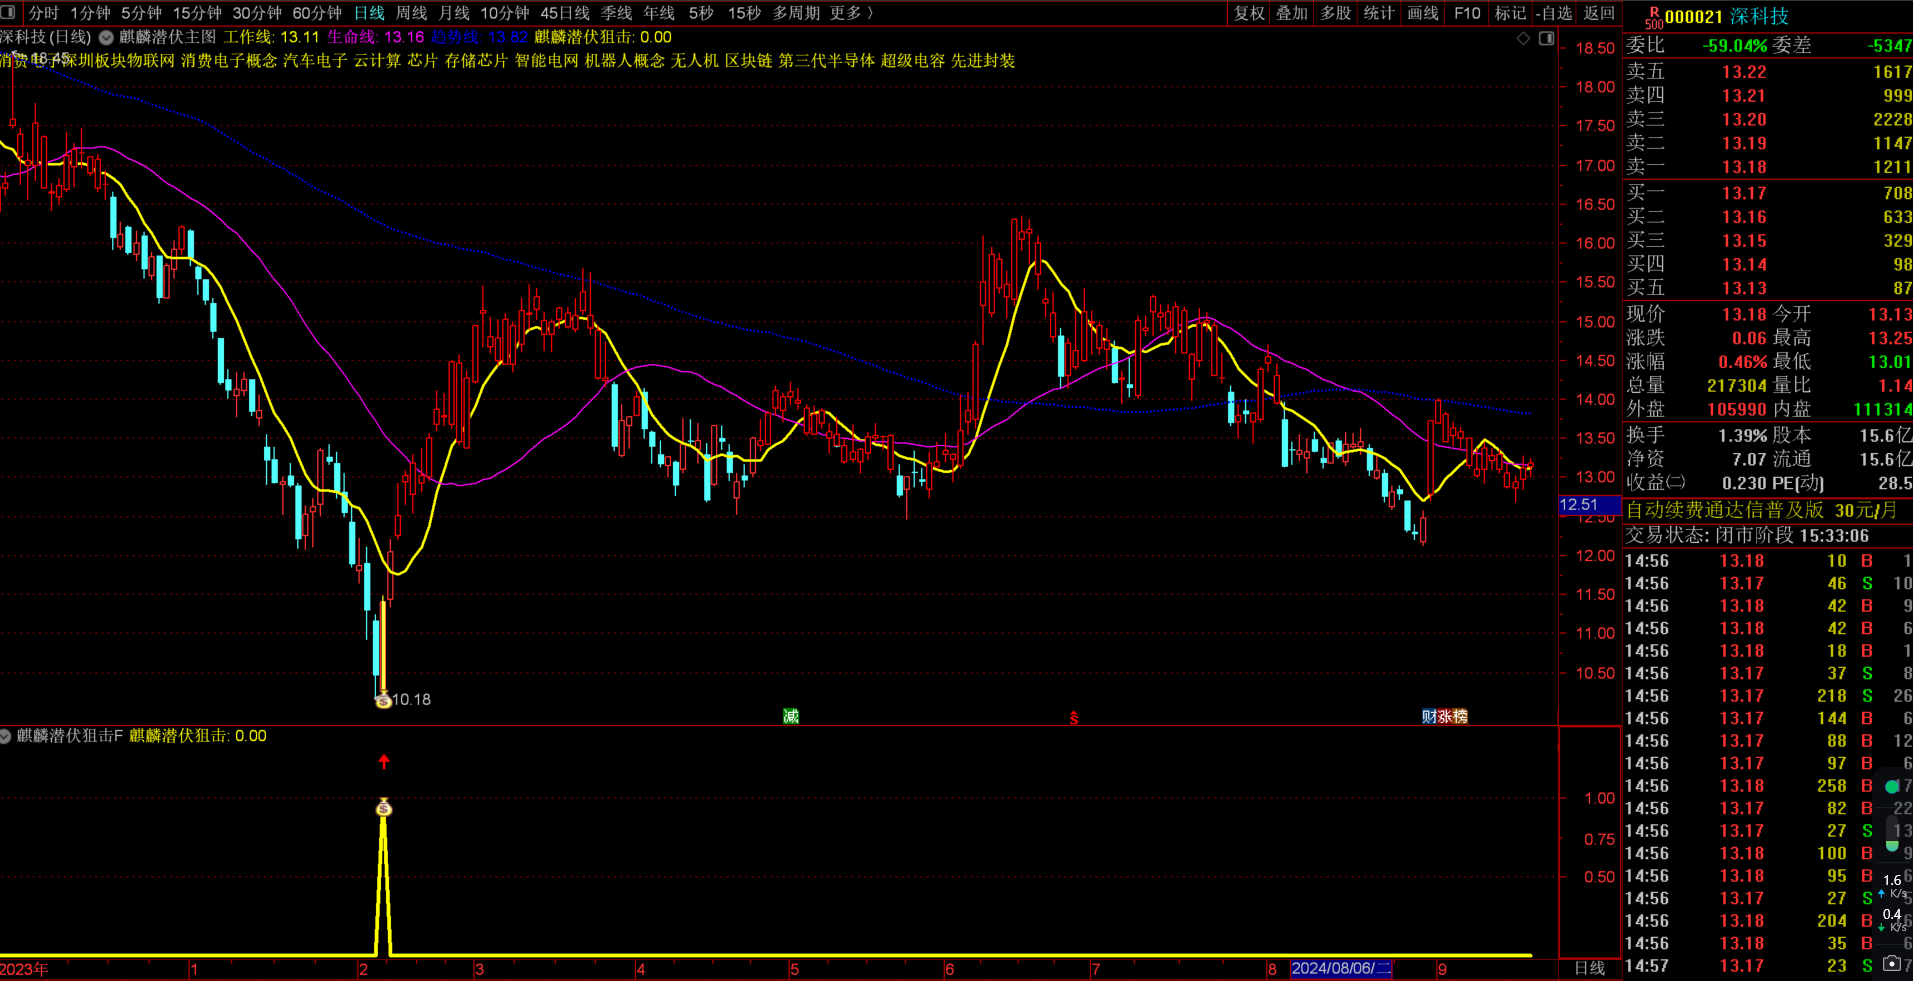Select the 45日线 period tab
Viewport: 1913px width, 981px height.
pos(565,13)
